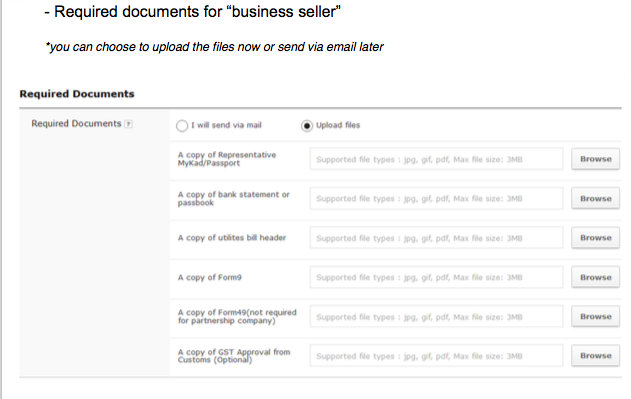
Task: Click the 'A copy of utilites bill header' label
Action: pyautogui.click(x=232, y=238)
